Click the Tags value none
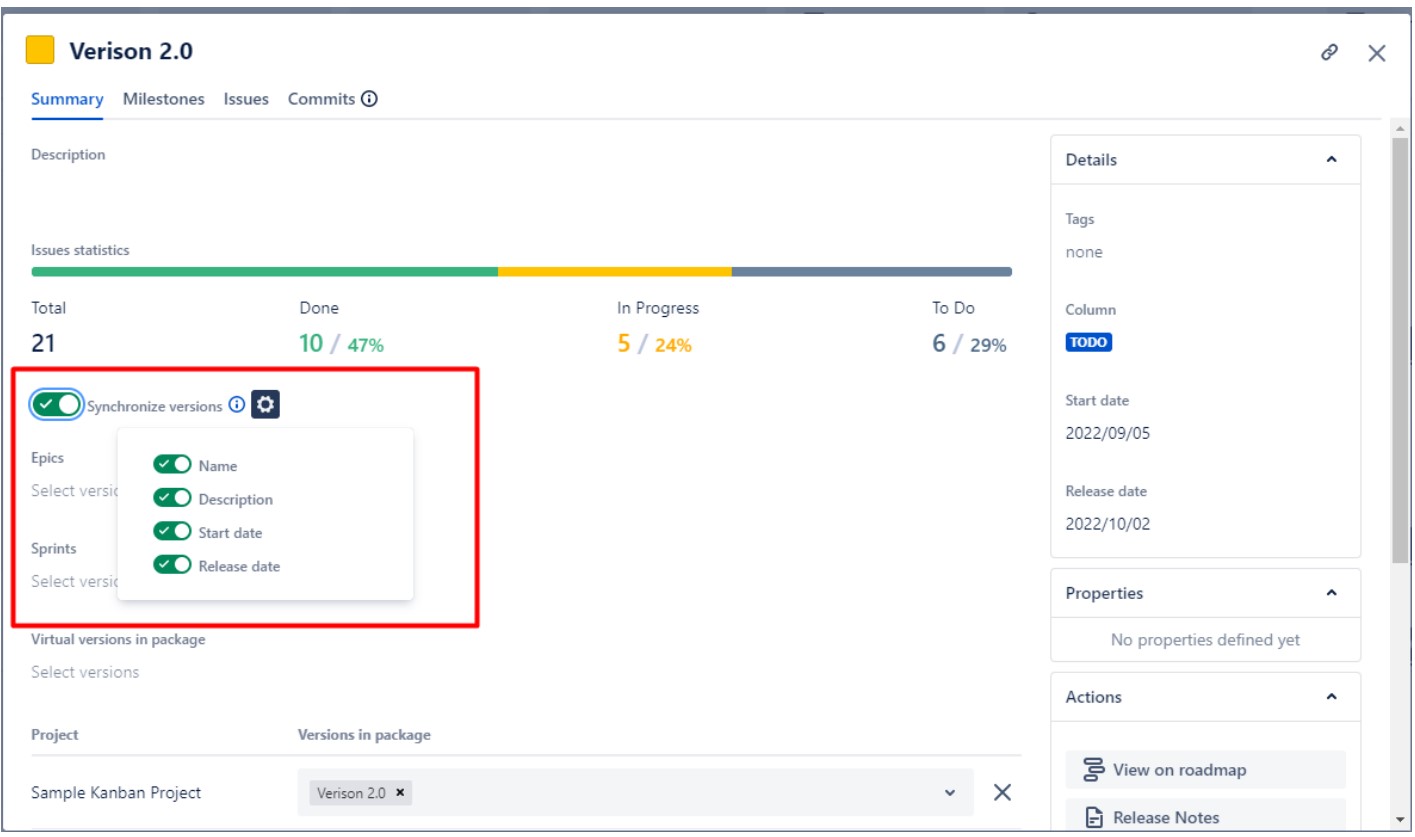Viewport: 1415px width, 837px height. pos(1084,252)
